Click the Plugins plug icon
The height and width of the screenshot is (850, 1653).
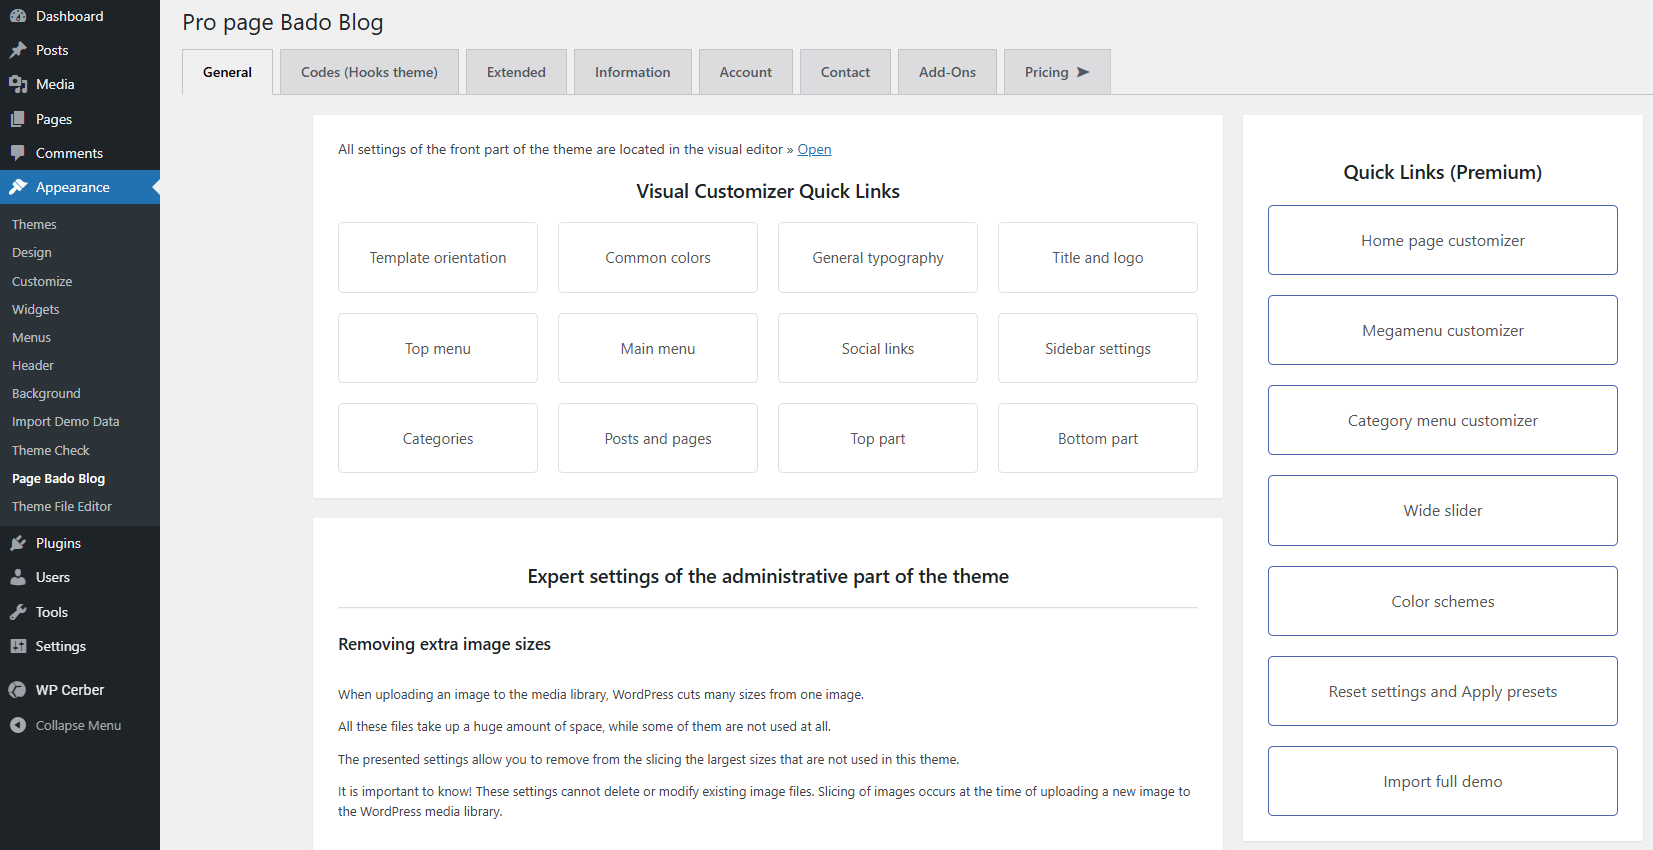[x=18, y=543]
